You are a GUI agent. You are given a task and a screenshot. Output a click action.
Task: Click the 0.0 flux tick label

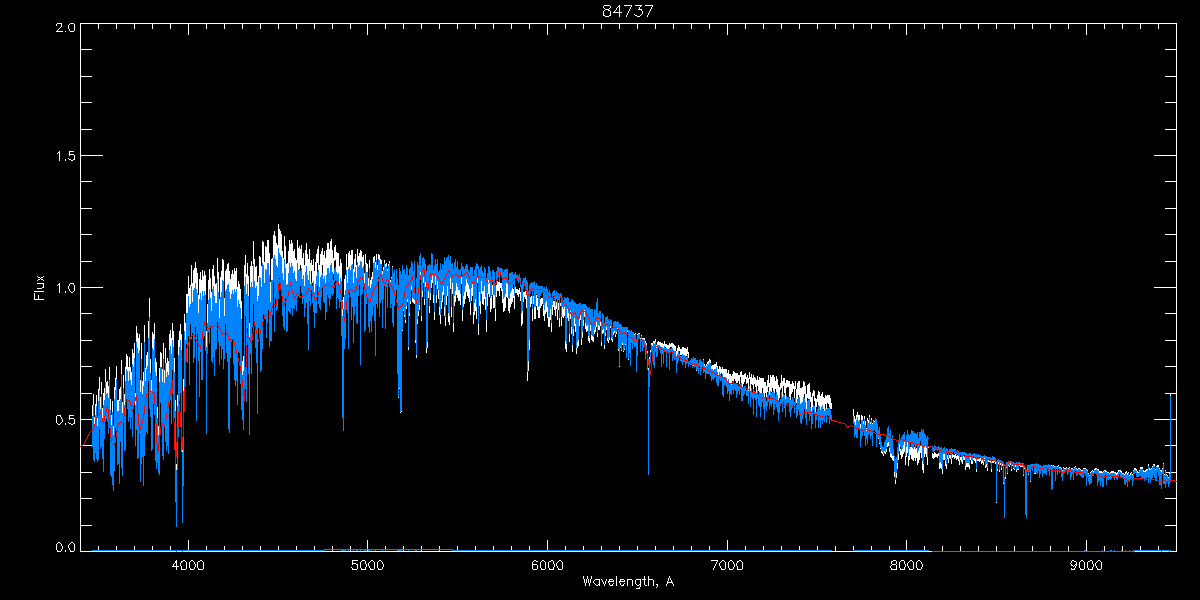(65, 548)
